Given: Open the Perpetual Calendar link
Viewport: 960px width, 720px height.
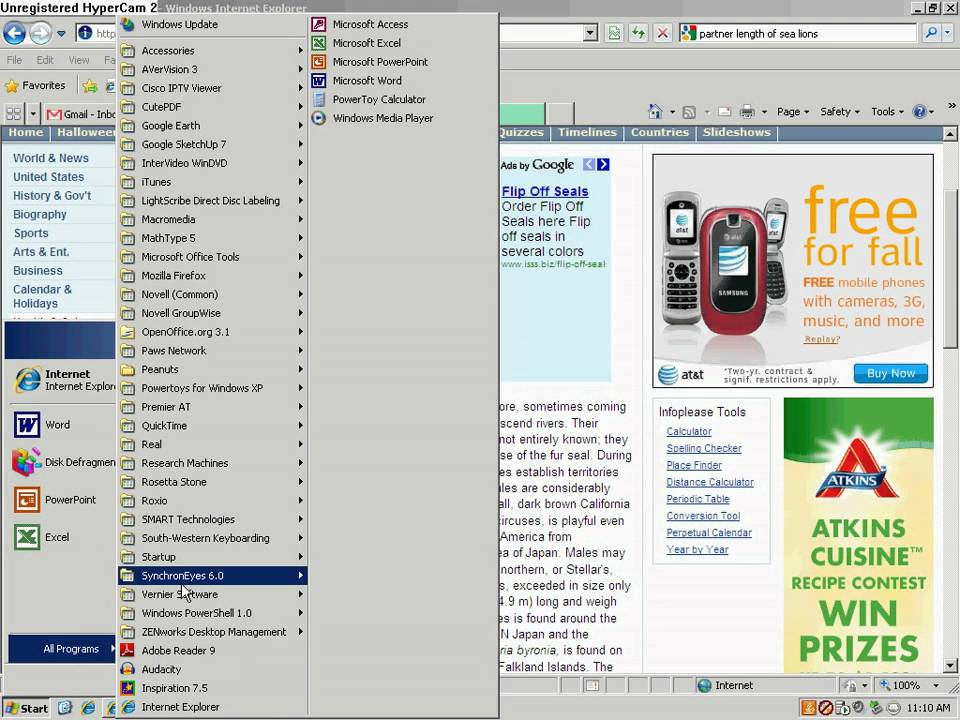Looking at the screenshot, I should pyautogui.click(x=709, y=533).
